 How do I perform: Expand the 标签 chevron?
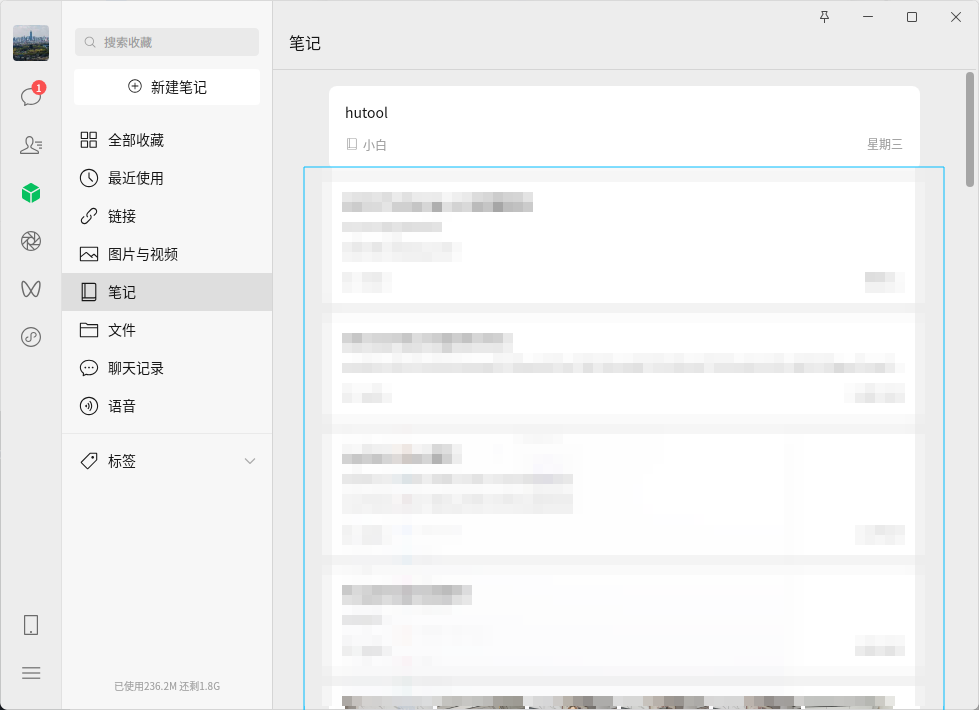pos(250,461)
